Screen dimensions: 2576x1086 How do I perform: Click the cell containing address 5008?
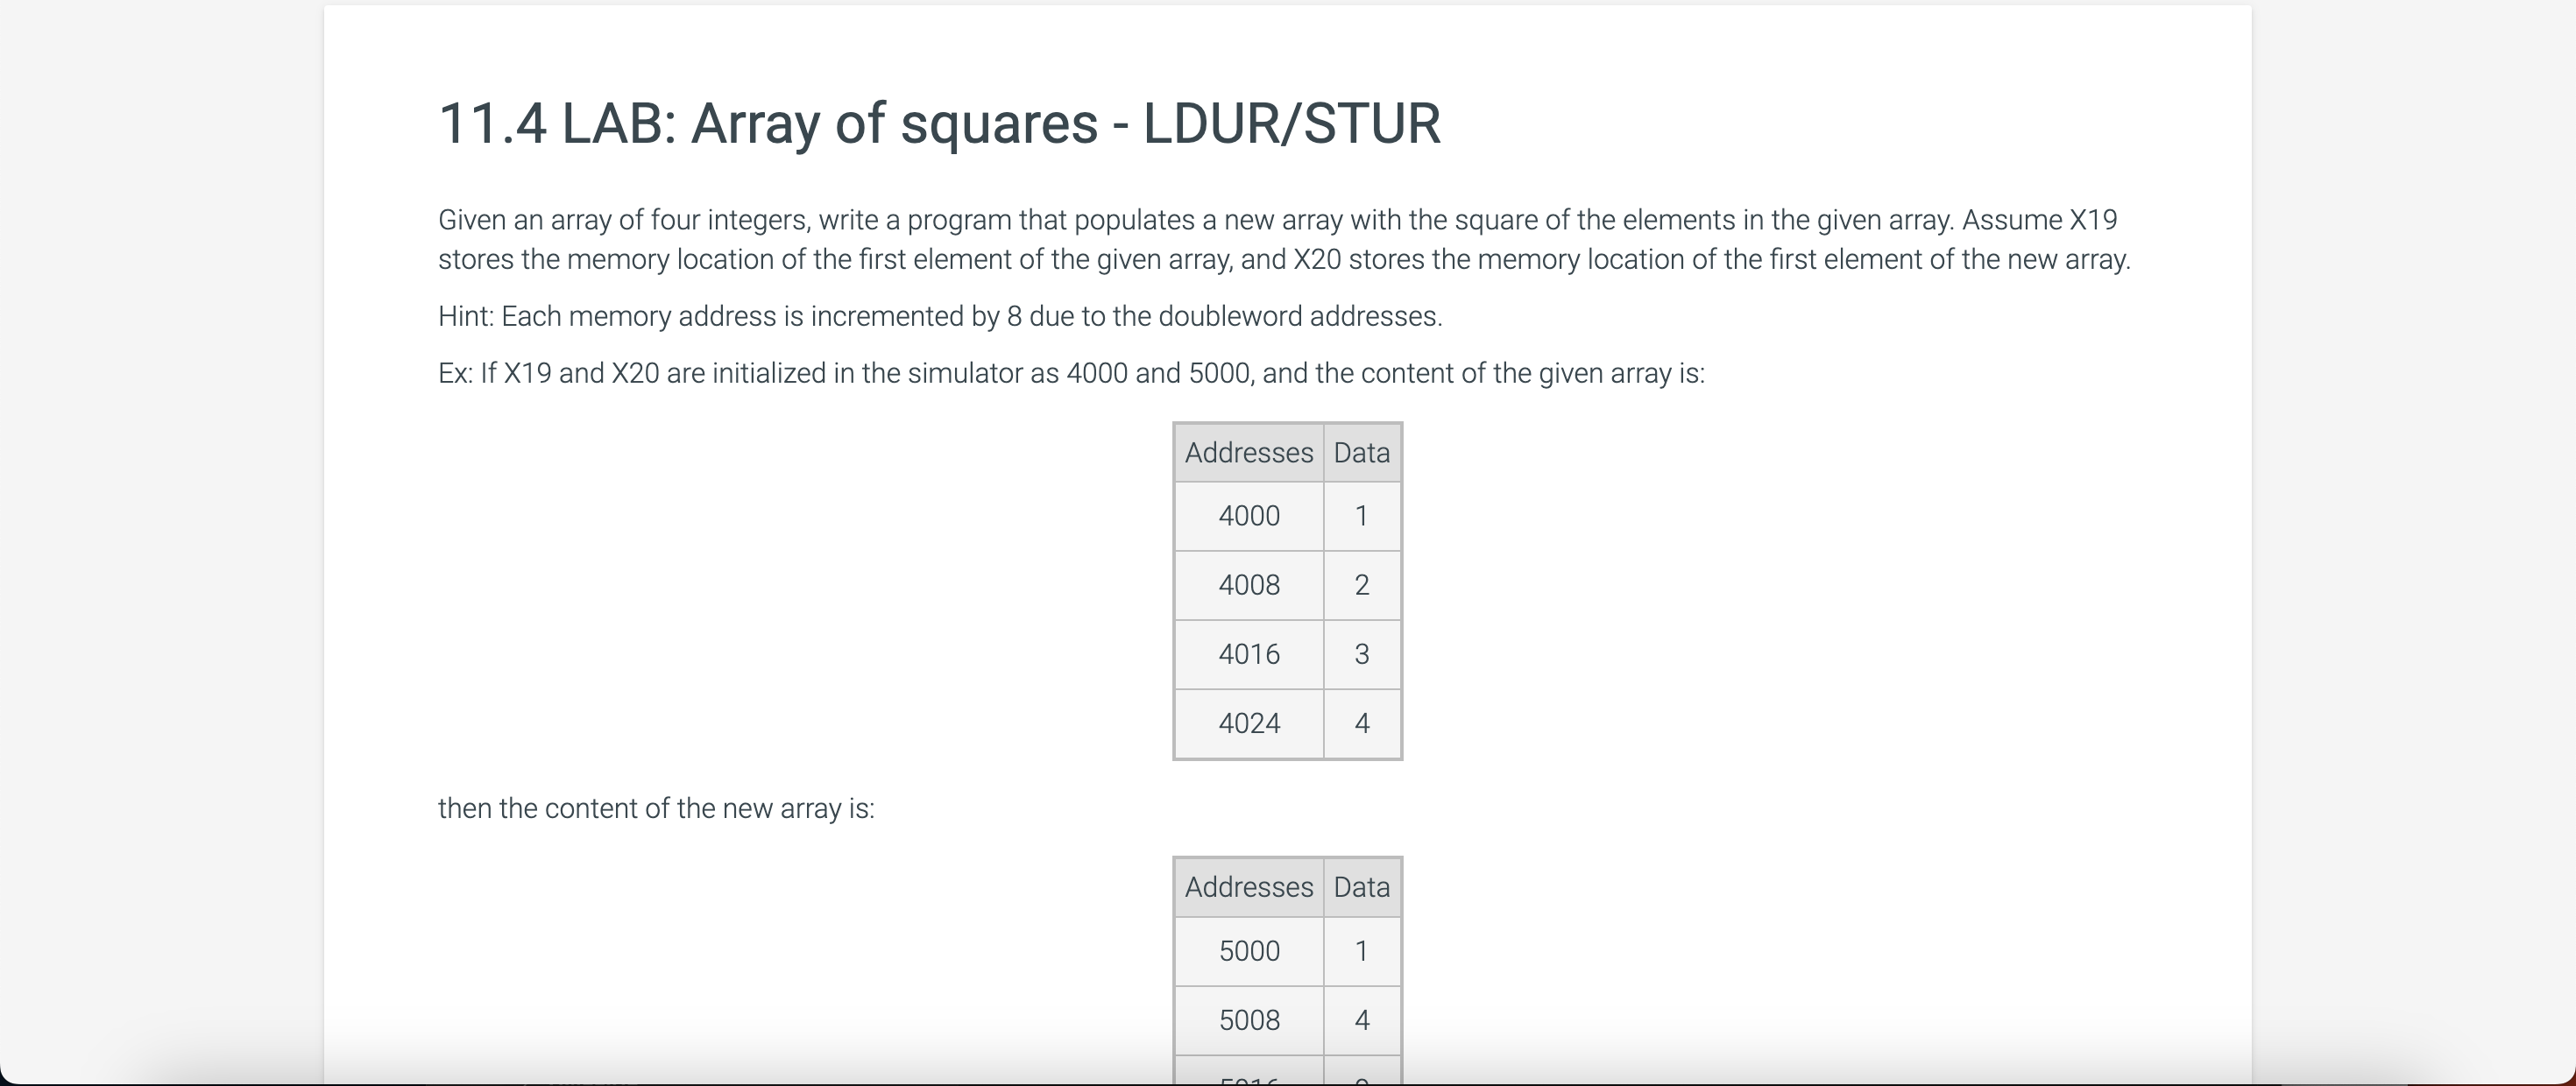point(1248,1020)
